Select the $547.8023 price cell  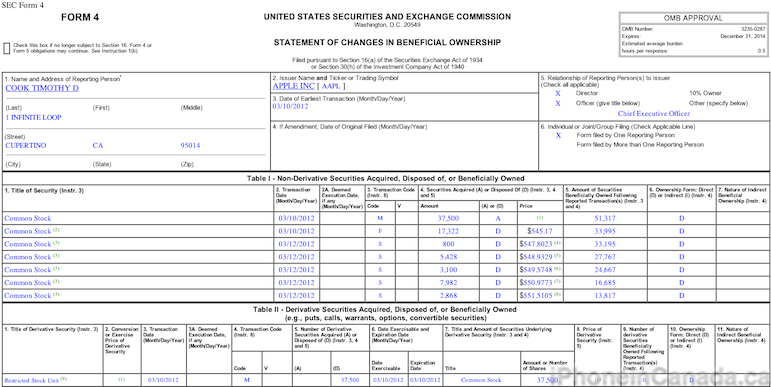(x=536, y=244)
